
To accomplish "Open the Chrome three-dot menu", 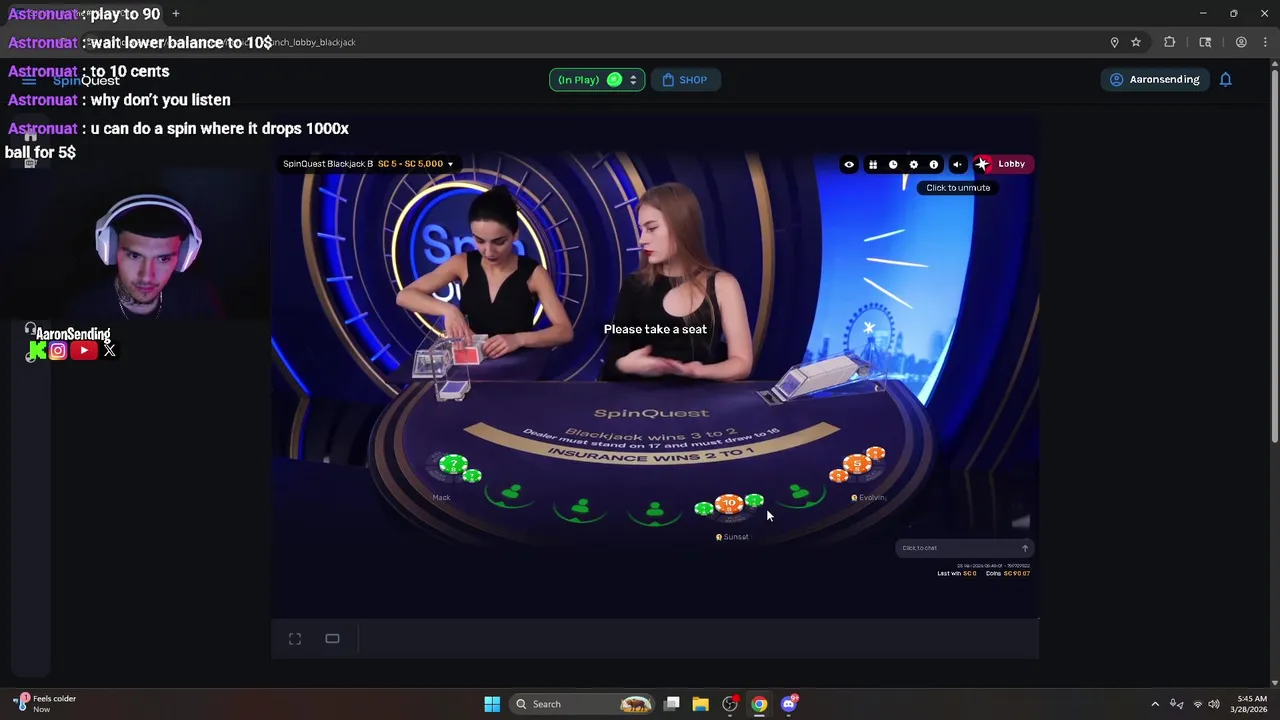I will coord(1265,42).
